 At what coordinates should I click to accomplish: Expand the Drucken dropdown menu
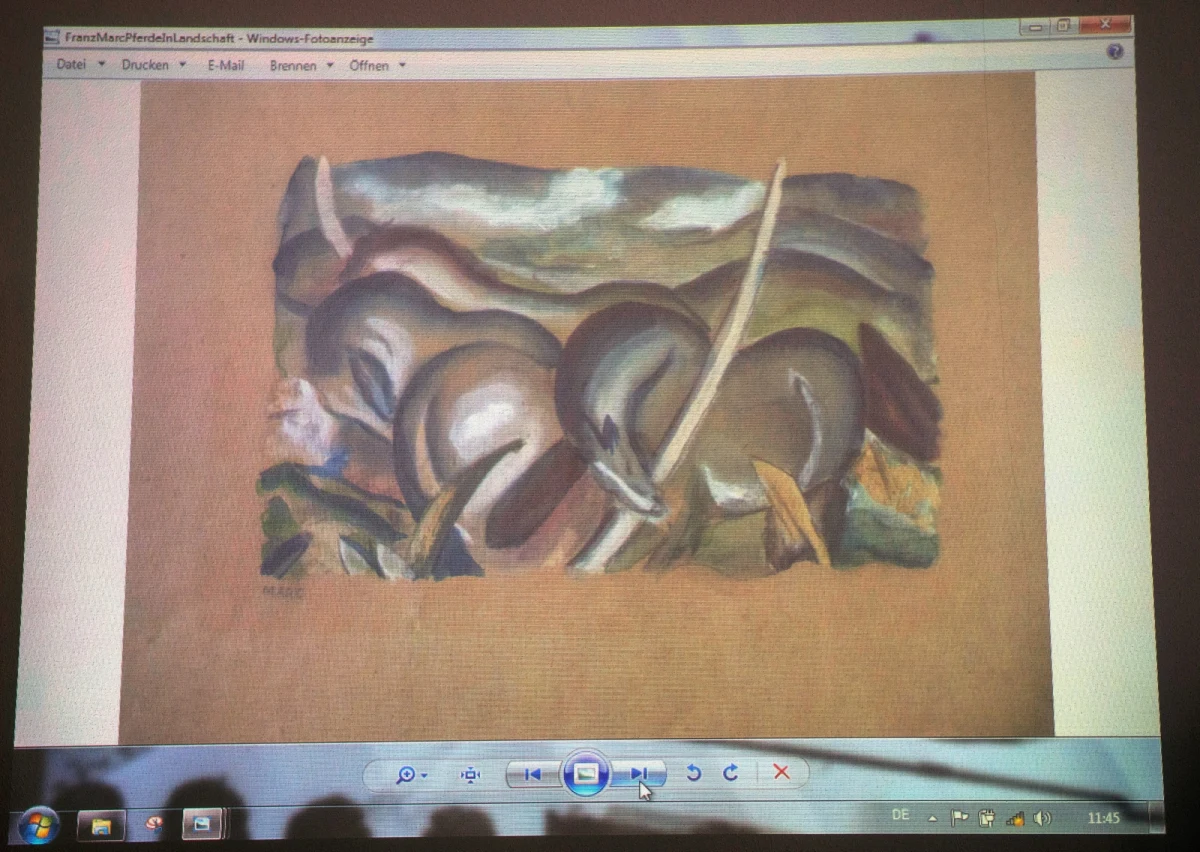point(153,65)
